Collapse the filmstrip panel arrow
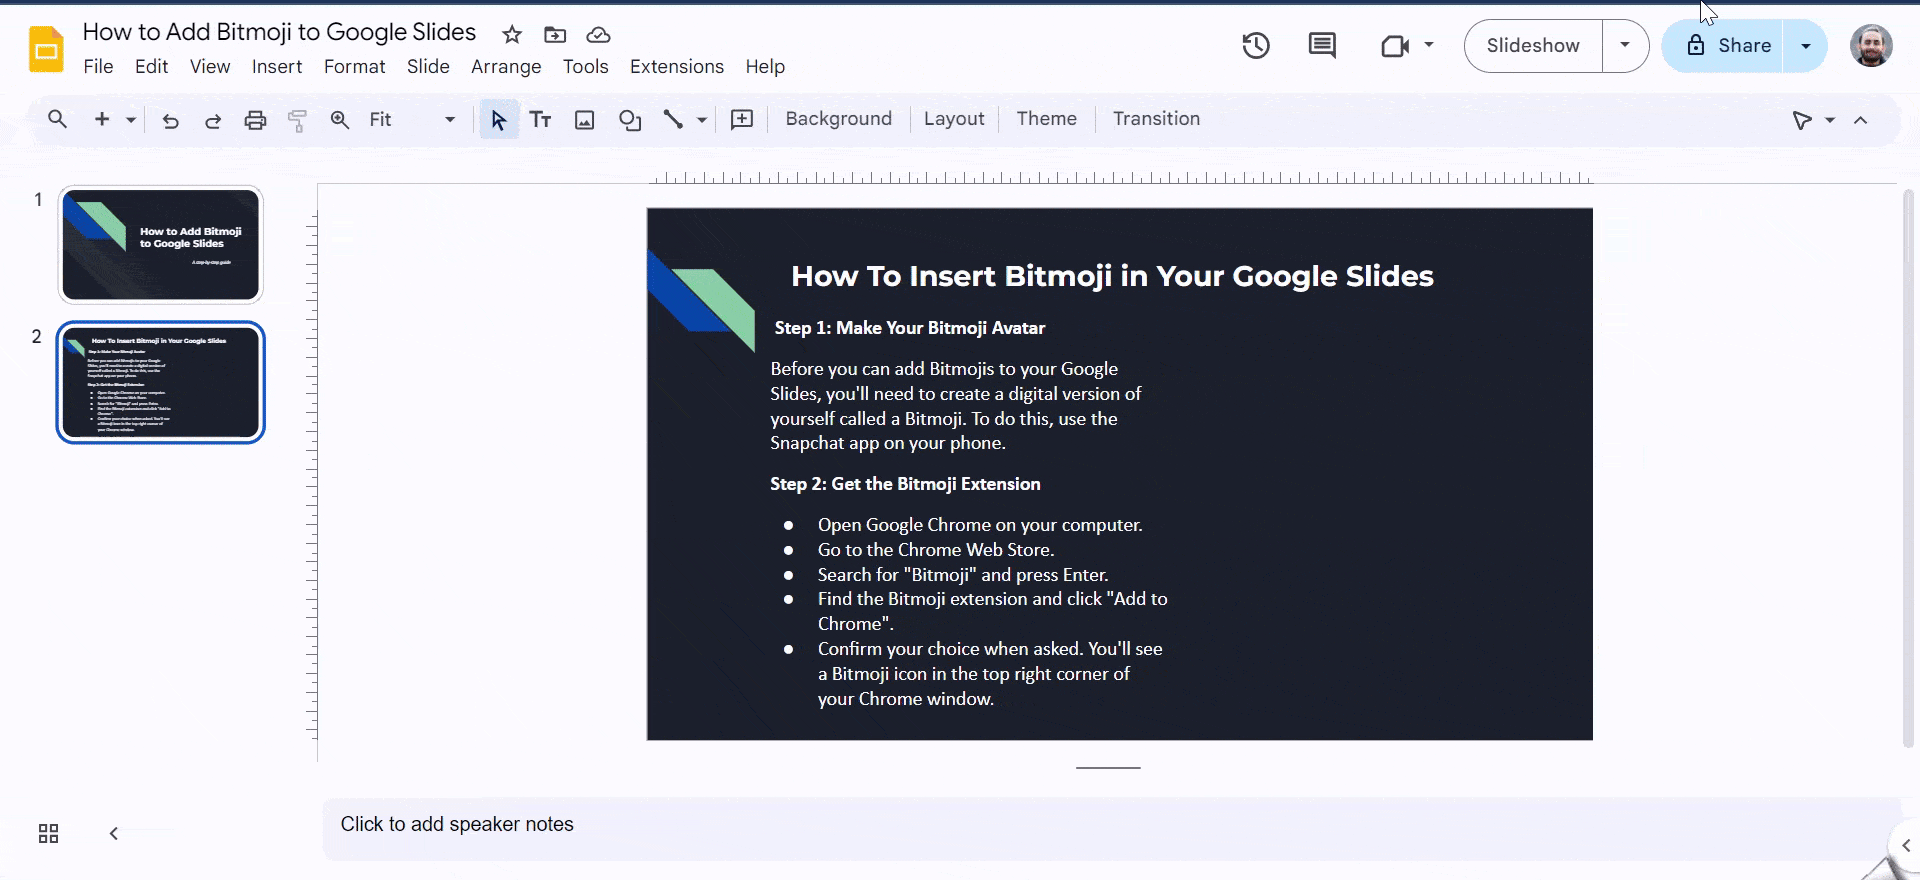 coord(114,833)
